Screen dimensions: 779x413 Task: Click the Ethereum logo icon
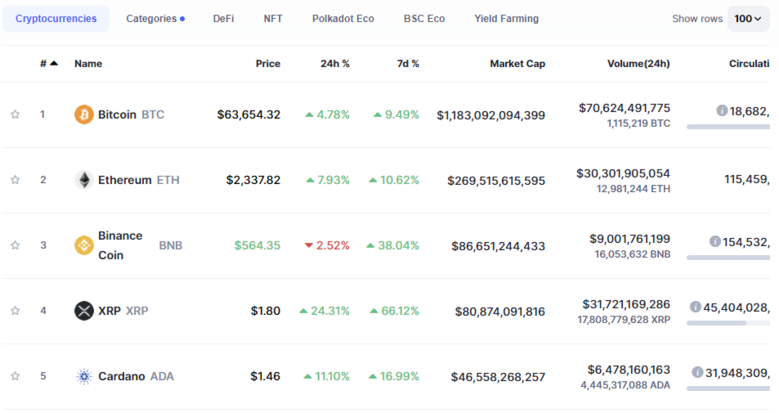(84, 180)
